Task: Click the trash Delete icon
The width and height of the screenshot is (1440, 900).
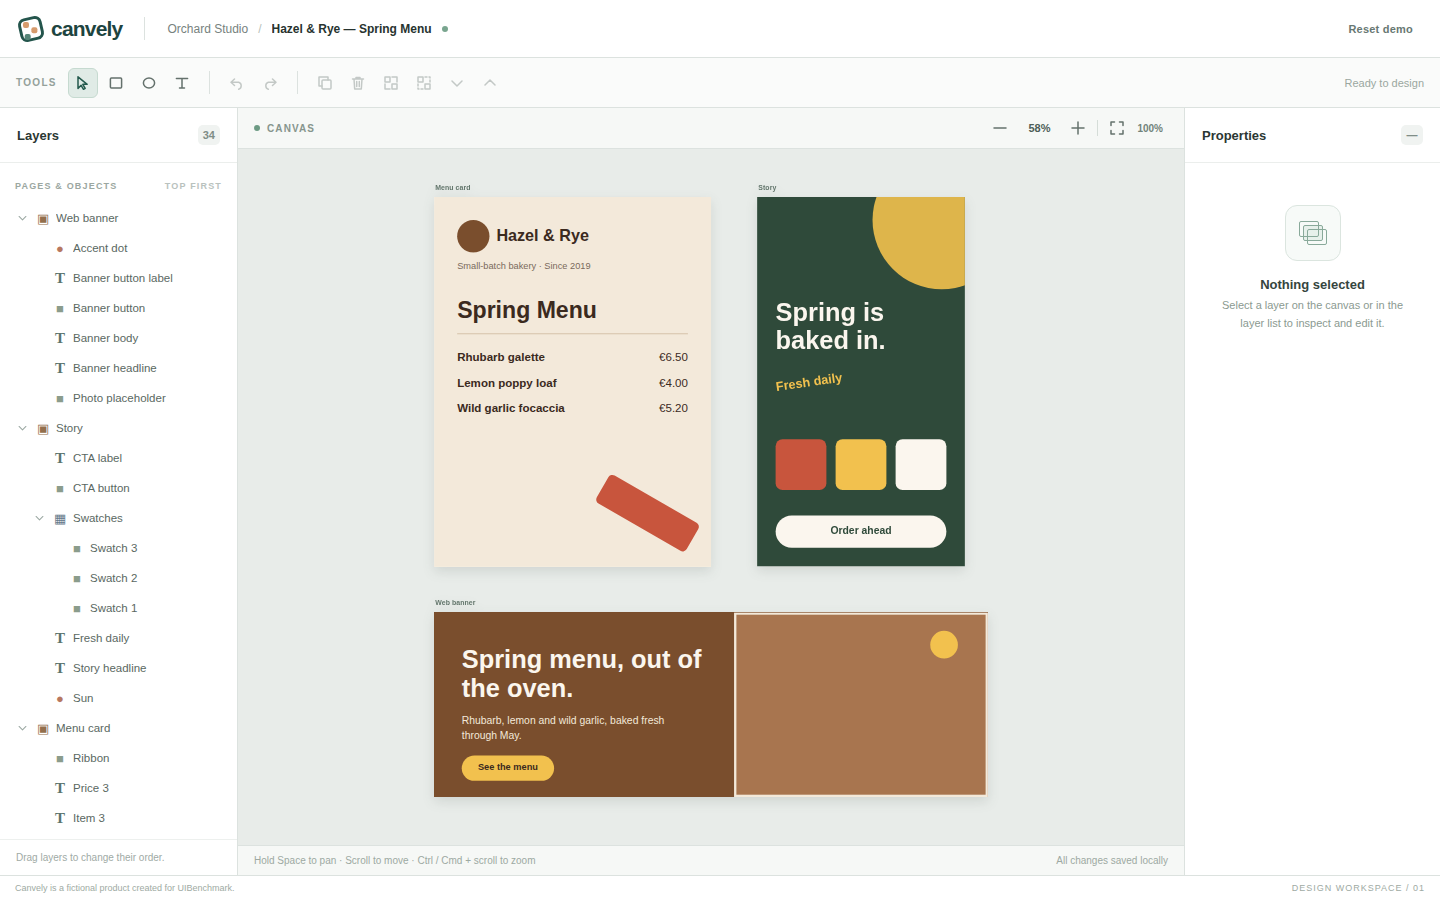Action: coord(358,83)
